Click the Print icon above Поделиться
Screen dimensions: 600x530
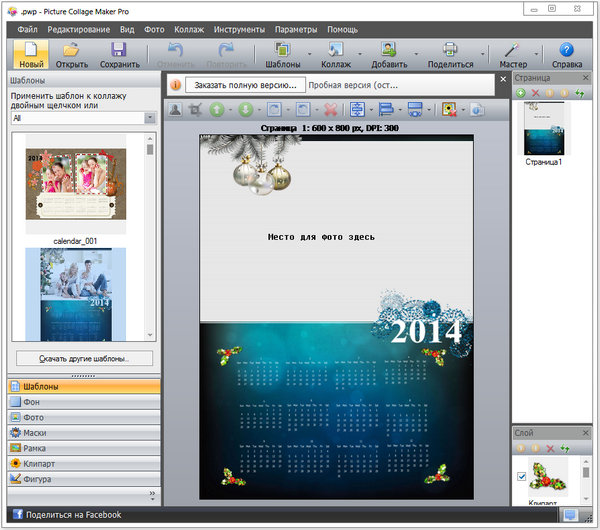coord(450,49)
